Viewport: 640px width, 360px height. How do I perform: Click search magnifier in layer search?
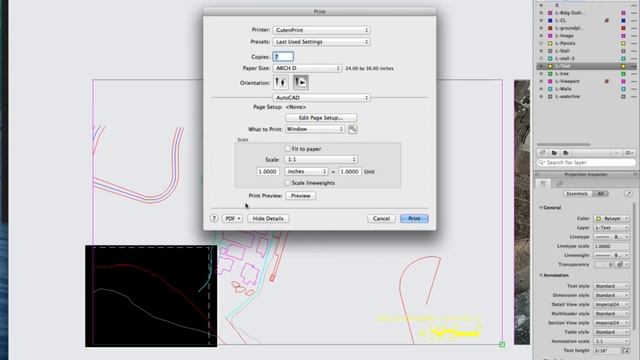click(542, 162)
